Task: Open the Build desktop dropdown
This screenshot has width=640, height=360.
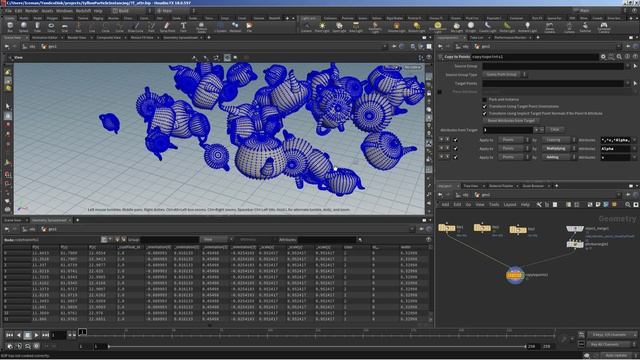Action: [132, 11]
